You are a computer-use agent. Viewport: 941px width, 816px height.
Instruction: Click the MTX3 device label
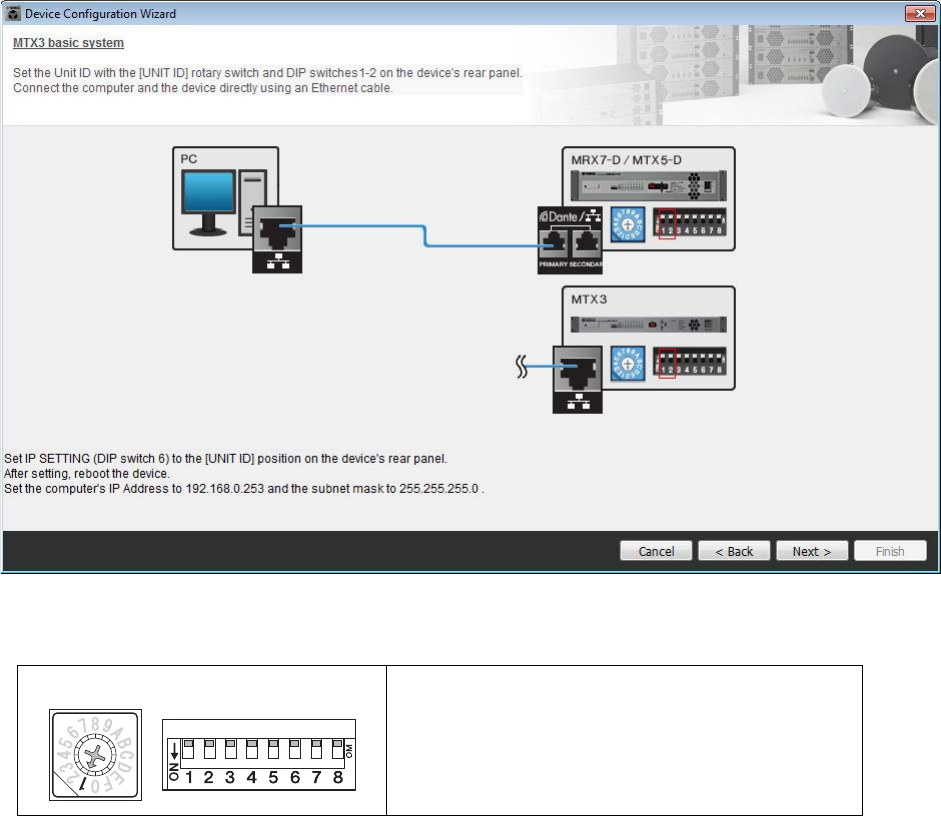click(589, 299)
